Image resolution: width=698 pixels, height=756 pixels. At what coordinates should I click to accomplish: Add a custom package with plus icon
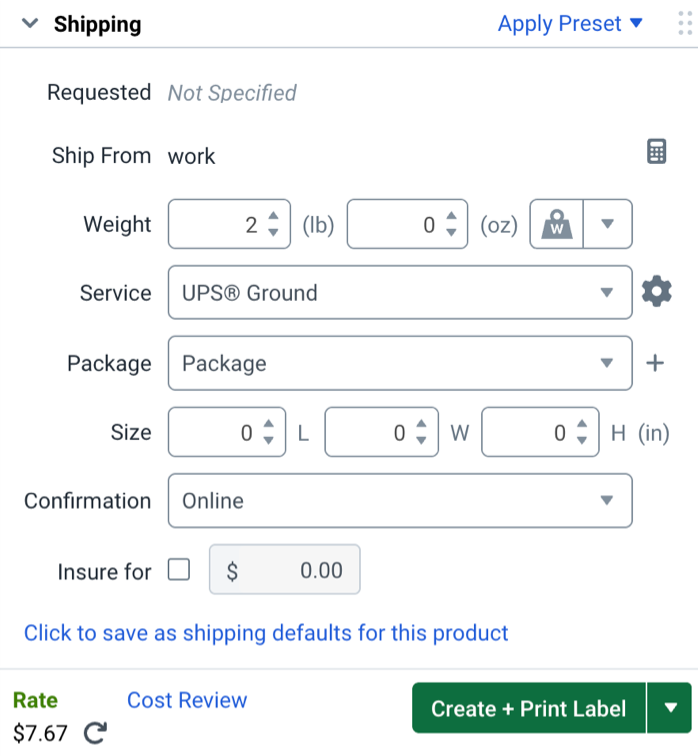[x=655, y=363]
